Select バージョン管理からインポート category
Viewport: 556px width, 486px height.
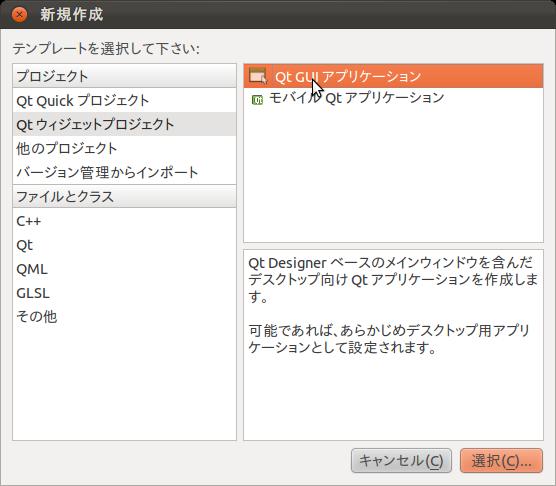(124, 172)
